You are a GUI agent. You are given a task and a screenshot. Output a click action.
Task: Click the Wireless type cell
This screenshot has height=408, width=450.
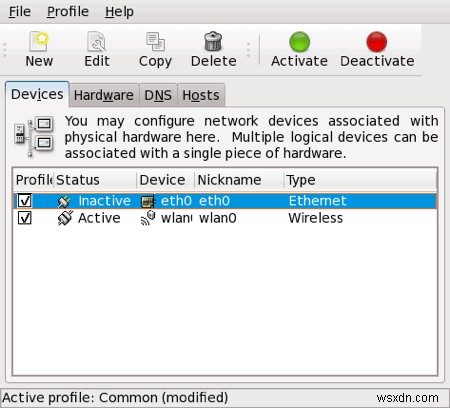click(315, 218)
